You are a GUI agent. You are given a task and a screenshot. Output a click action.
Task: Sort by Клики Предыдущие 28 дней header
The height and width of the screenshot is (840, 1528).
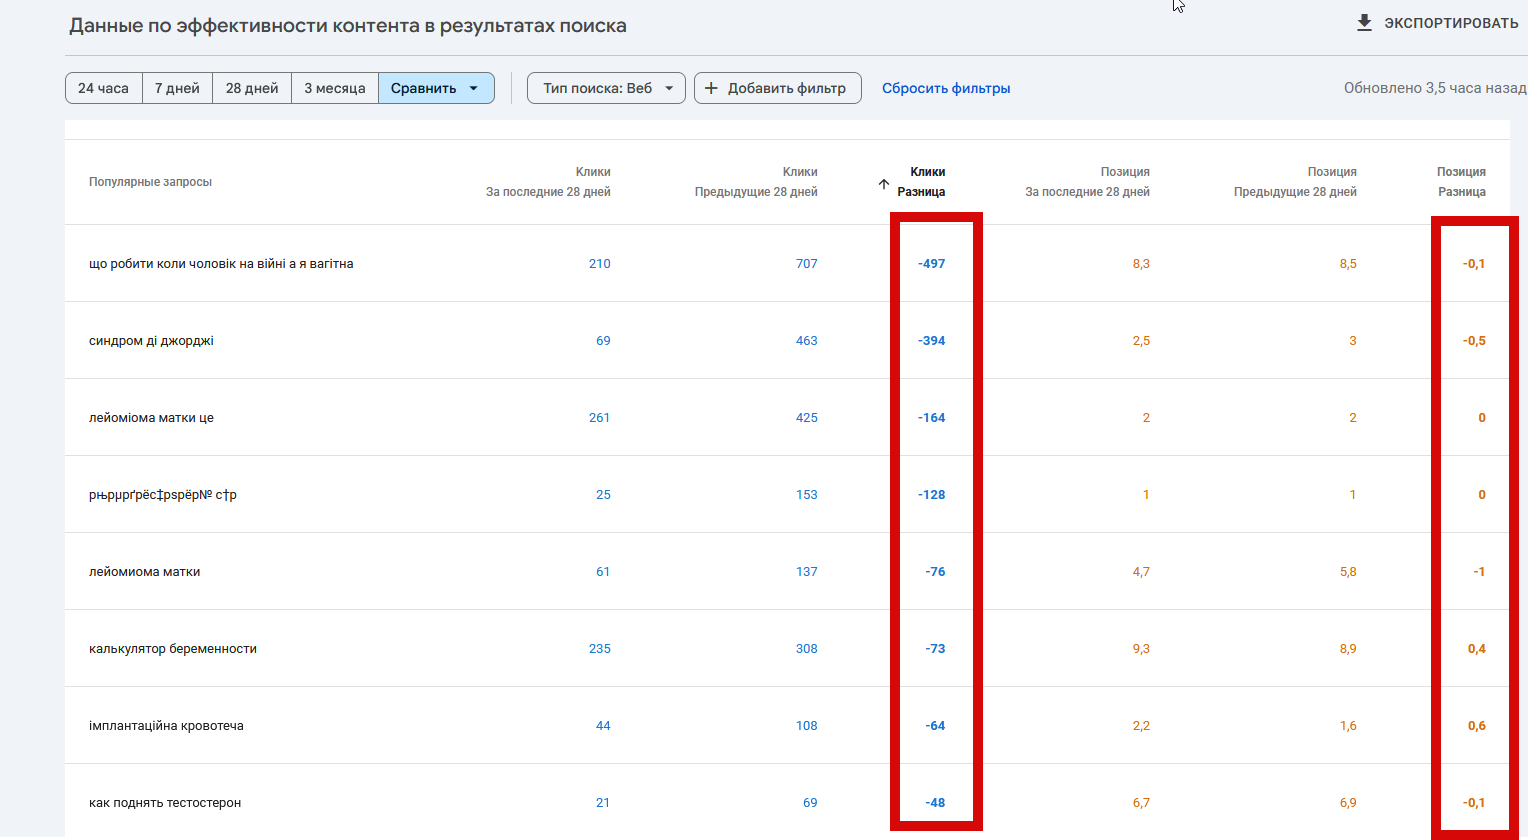pyautogui.click(x=756, y=182)
